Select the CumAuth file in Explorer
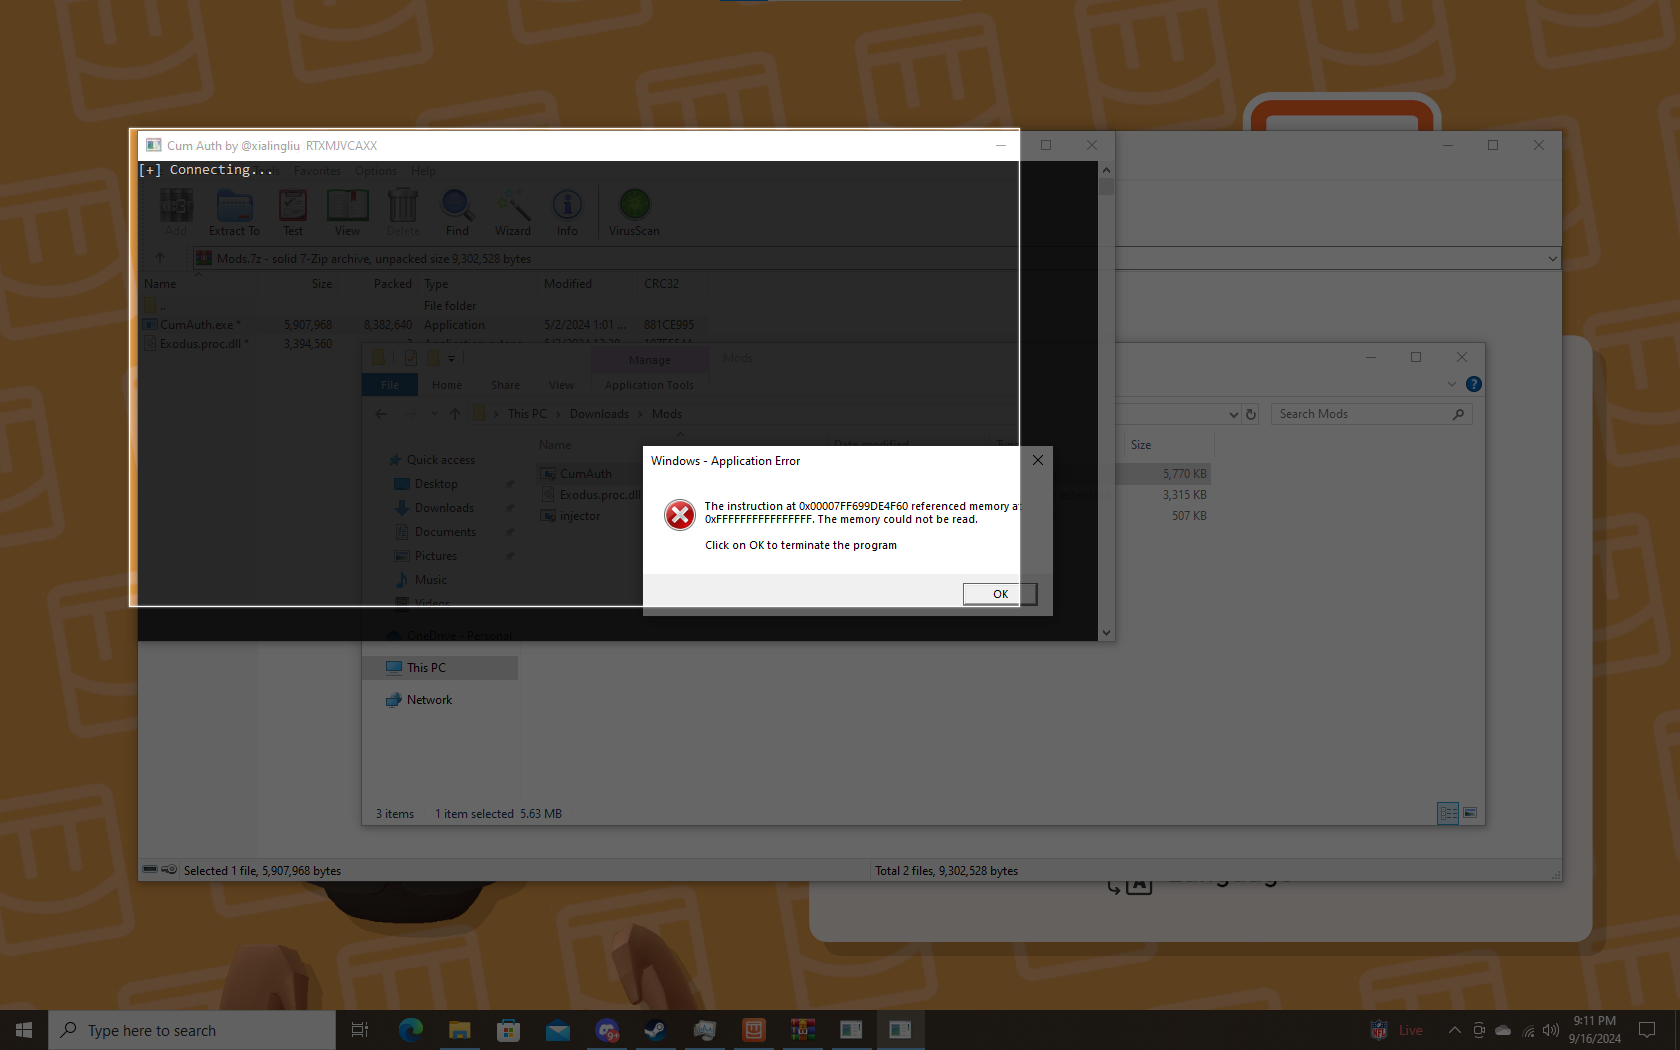Viewport: 1680px width, 1050px height. pyautogui.click(x=586, y=474)
